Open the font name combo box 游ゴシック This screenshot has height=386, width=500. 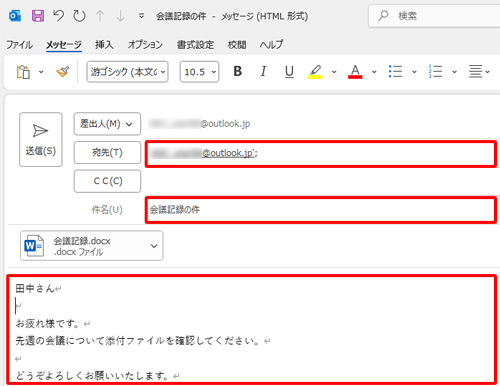(x=127, y=72)
